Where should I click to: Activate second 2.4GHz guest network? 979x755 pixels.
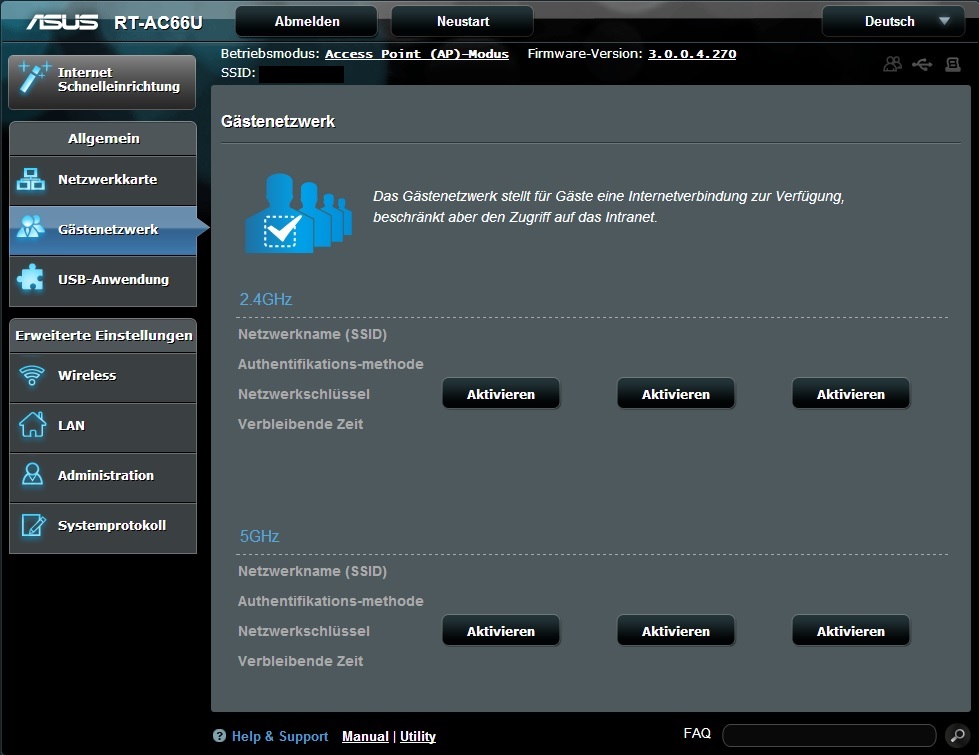(x=676, y=393)
